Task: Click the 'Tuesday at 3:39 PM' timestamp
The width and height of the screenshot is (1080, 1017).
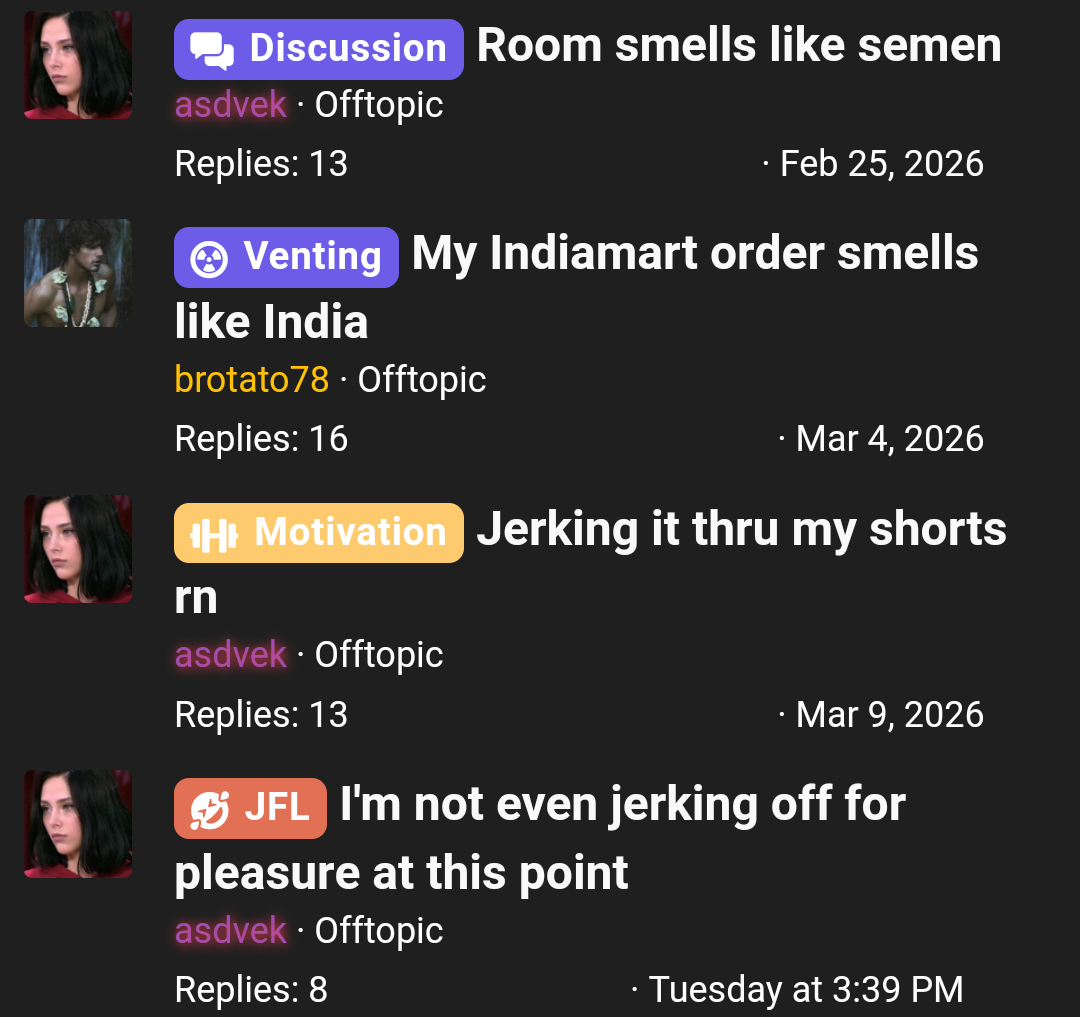Action: [x=806, y=990]
